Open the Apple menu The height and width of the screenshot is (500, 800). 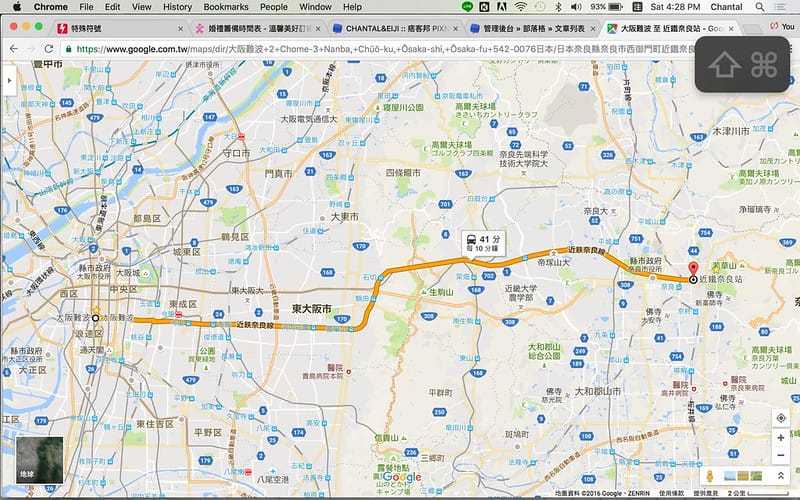[17, 7]
